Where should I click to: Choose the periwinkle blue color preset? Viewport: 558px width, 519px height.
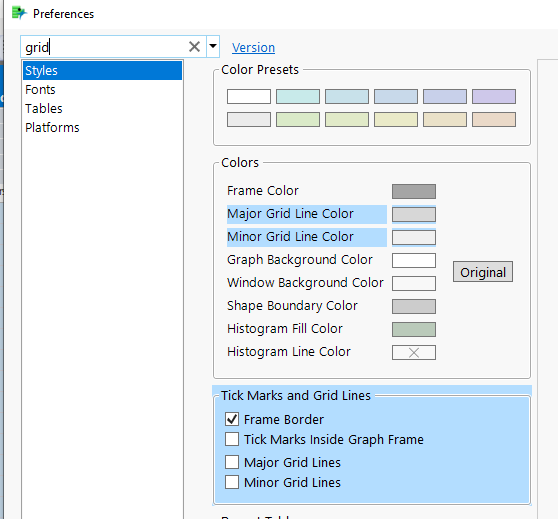[x=445, y=96]
